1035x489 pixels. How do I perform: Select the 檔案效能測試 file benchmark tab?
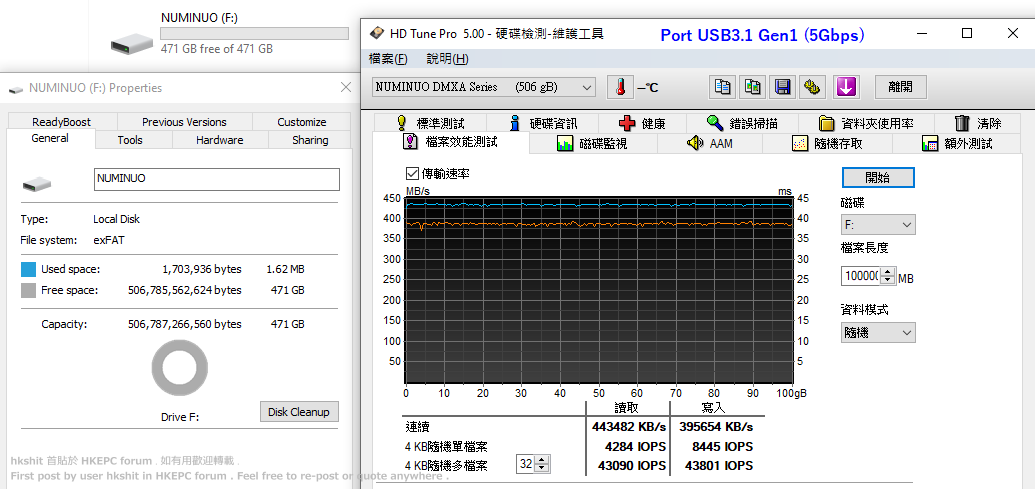pos(451,142)
